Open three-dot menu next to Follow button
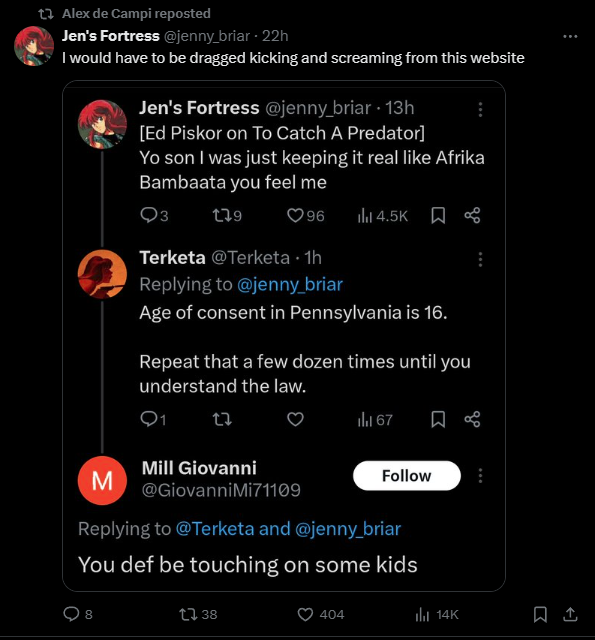Screen dimensions: 595x640 480,476
